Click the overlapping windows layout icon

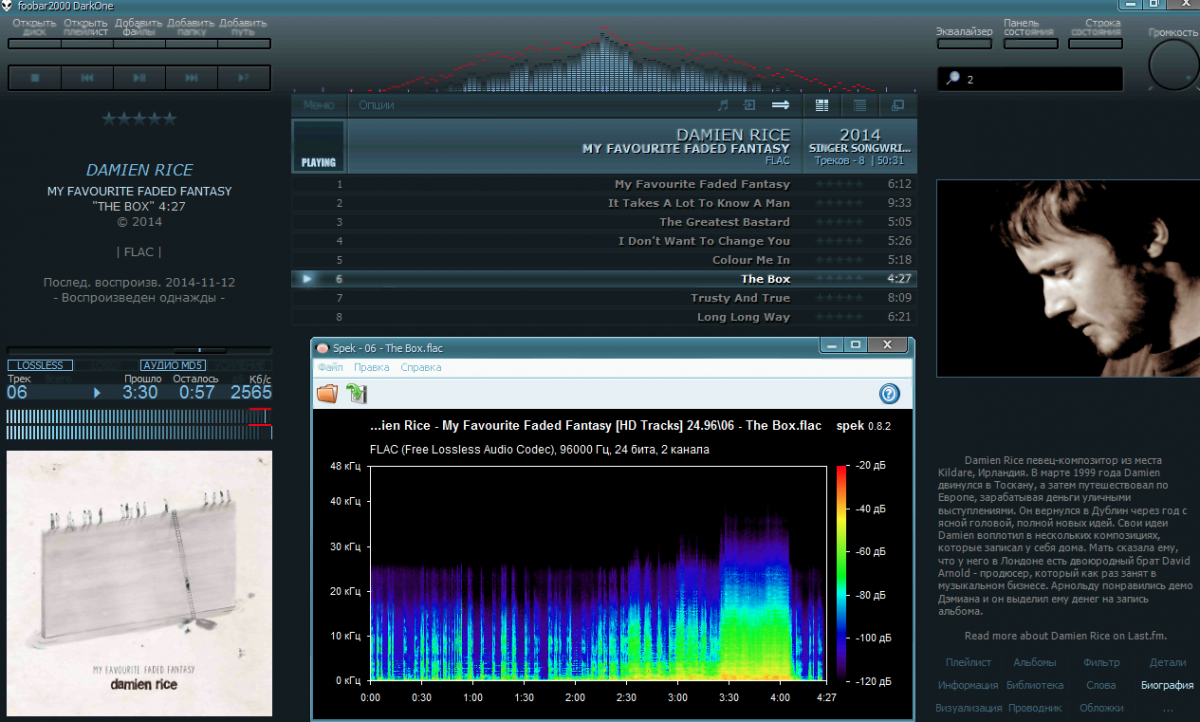tap(897, 105)
